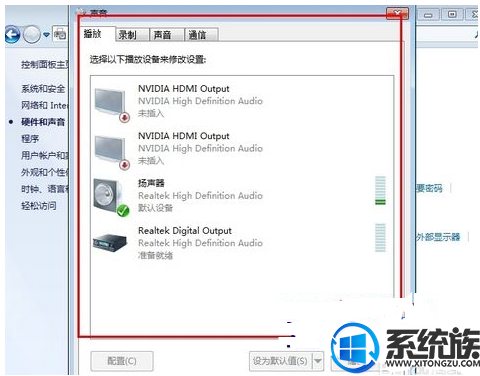Open the 系统和安全 category link
The height and width of the screenshot is (376, 480).
(43, 89)
